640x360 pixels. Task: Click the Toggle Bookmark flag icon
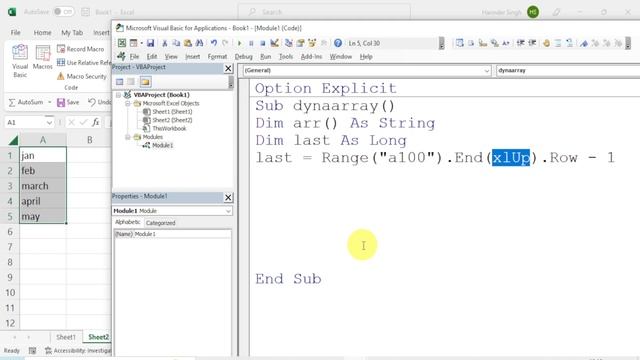click(x=584, y=43)
